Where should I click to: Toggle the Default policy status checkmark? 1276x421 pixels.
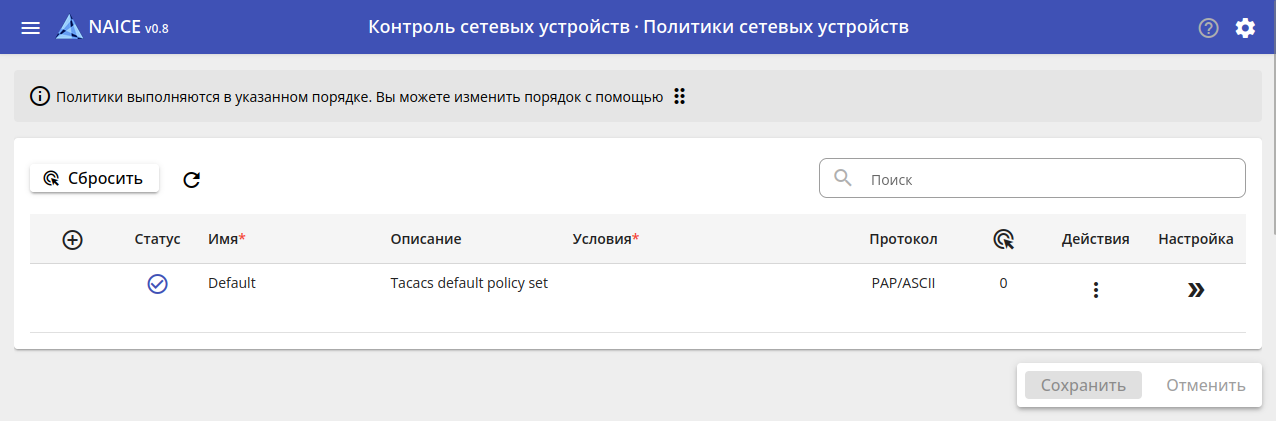click(157, 284)
